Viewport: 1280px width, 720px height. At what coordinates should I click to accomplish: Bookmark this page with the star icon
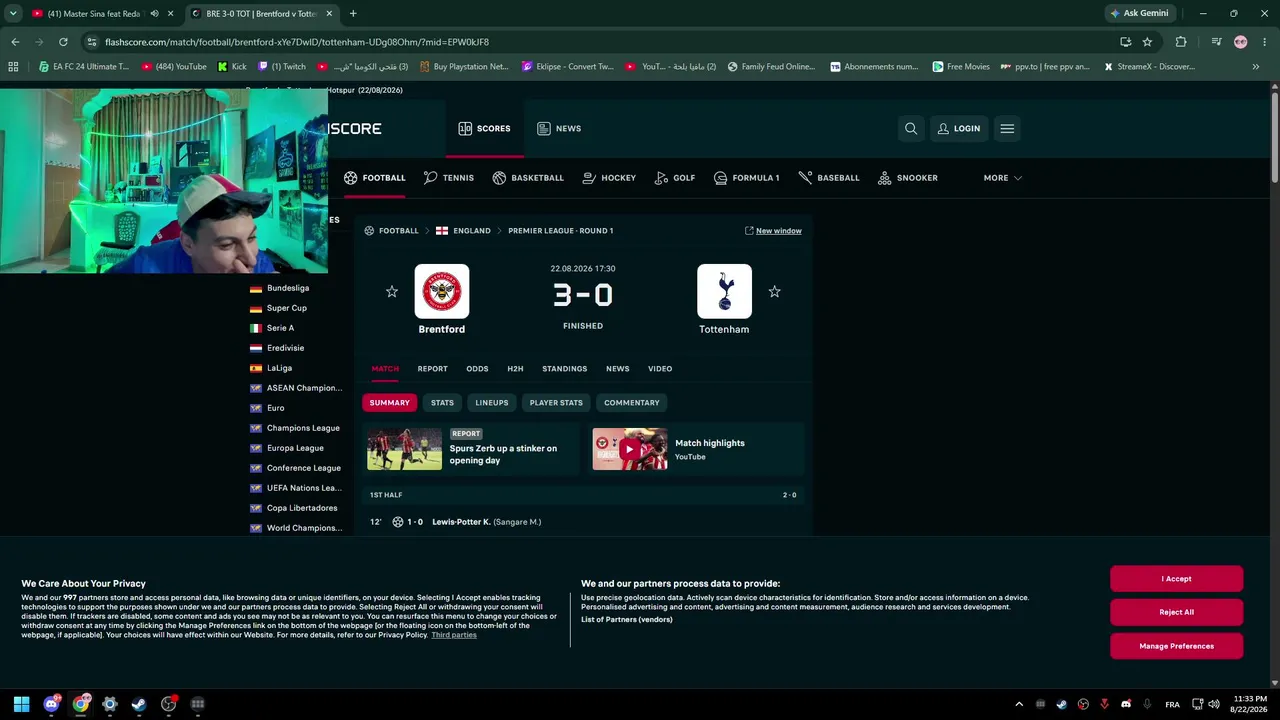pyautogui.click(x=1147, y=42)
